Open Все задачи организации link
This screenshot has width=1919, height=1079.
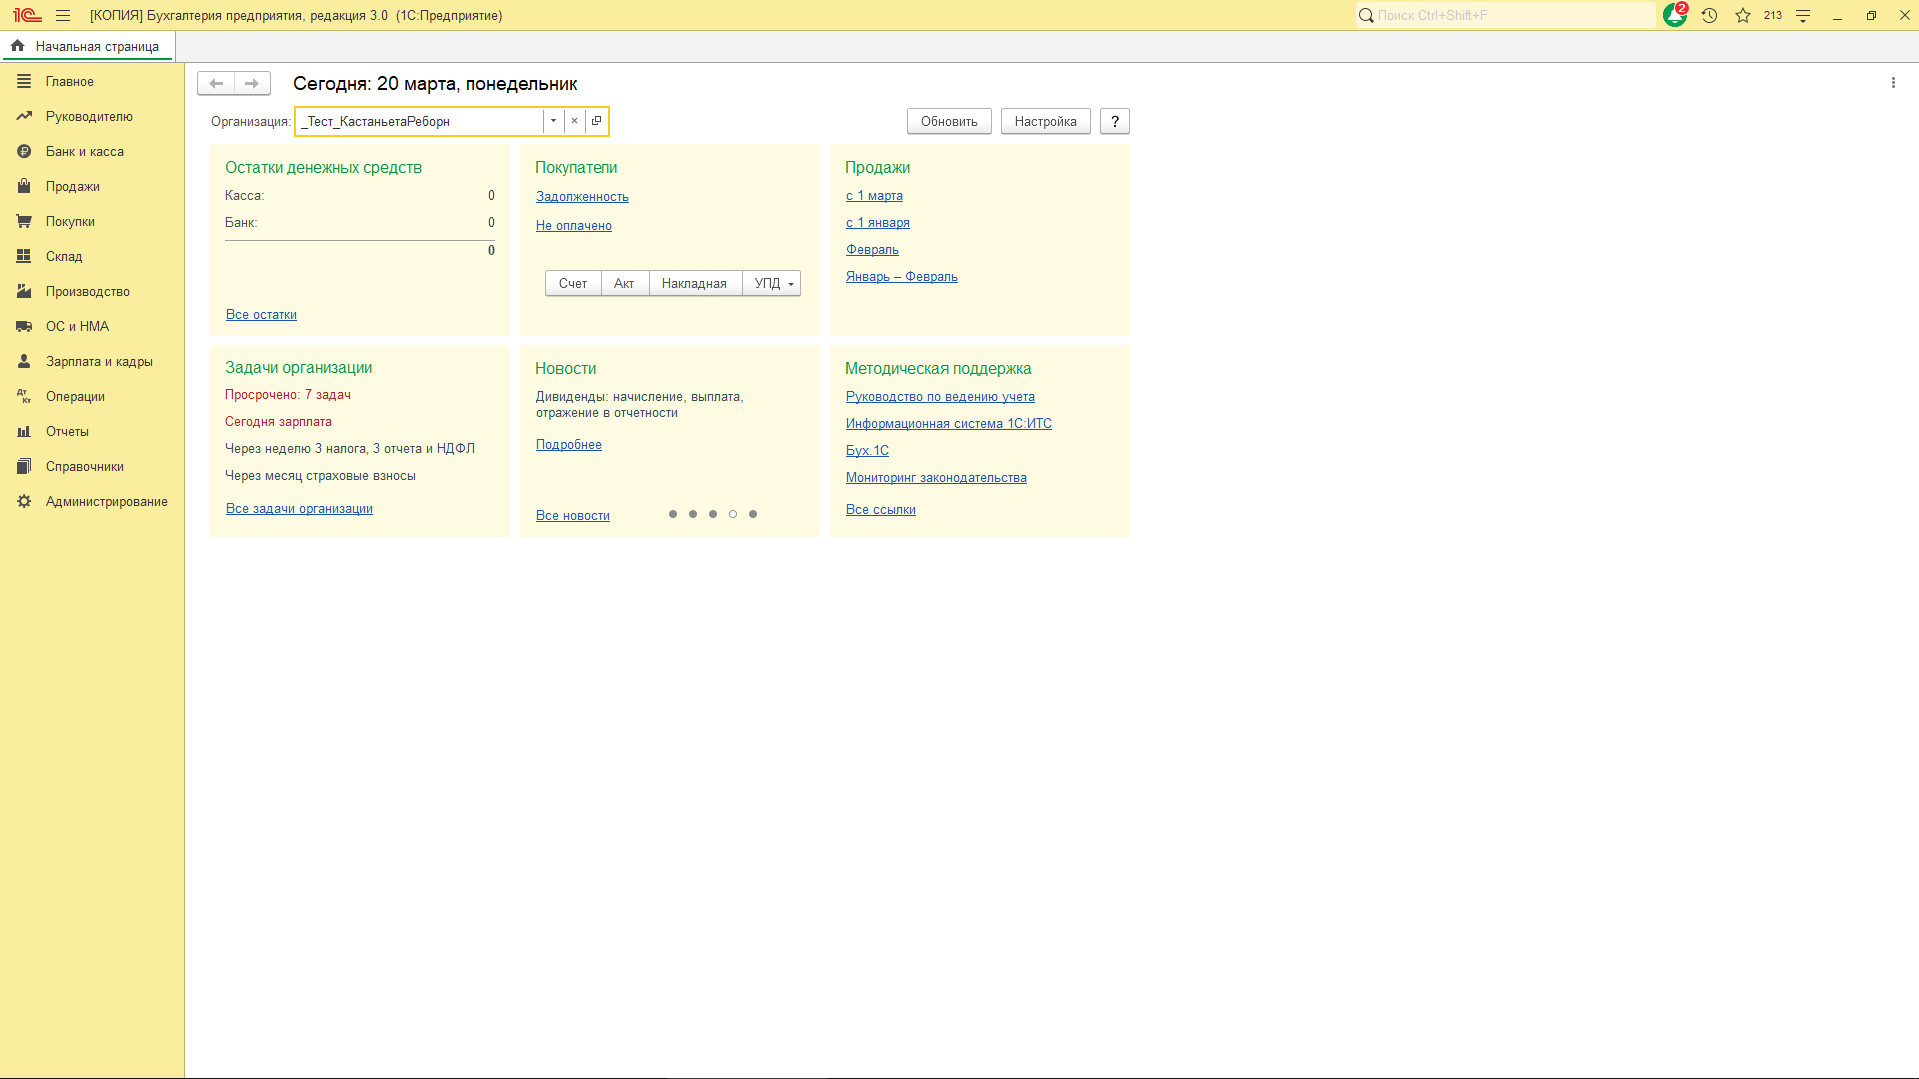click(299, 509)
